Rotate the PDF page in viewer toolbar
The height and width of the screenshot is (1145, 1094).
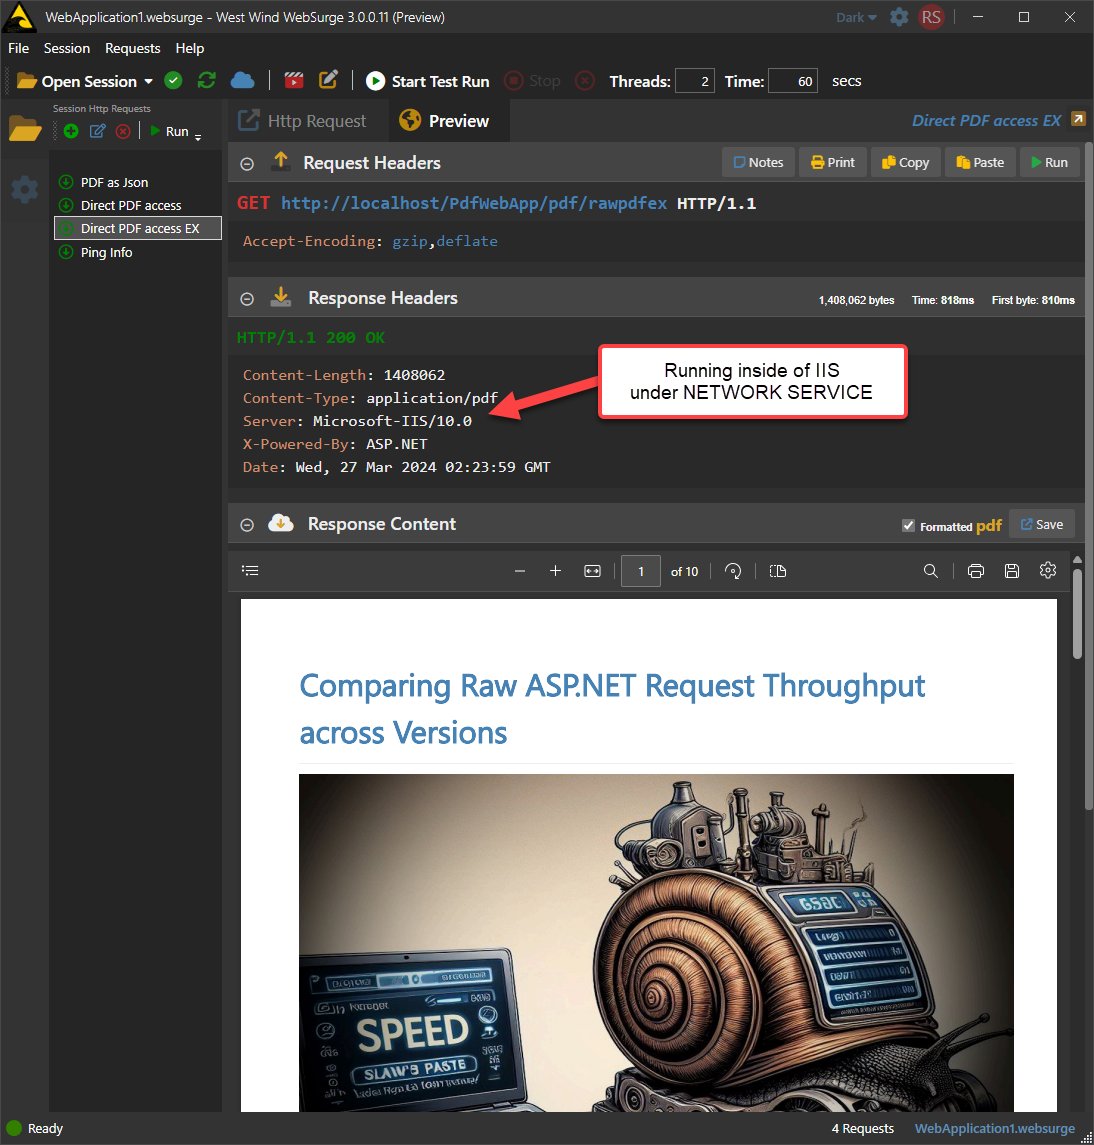pos(733,571)
